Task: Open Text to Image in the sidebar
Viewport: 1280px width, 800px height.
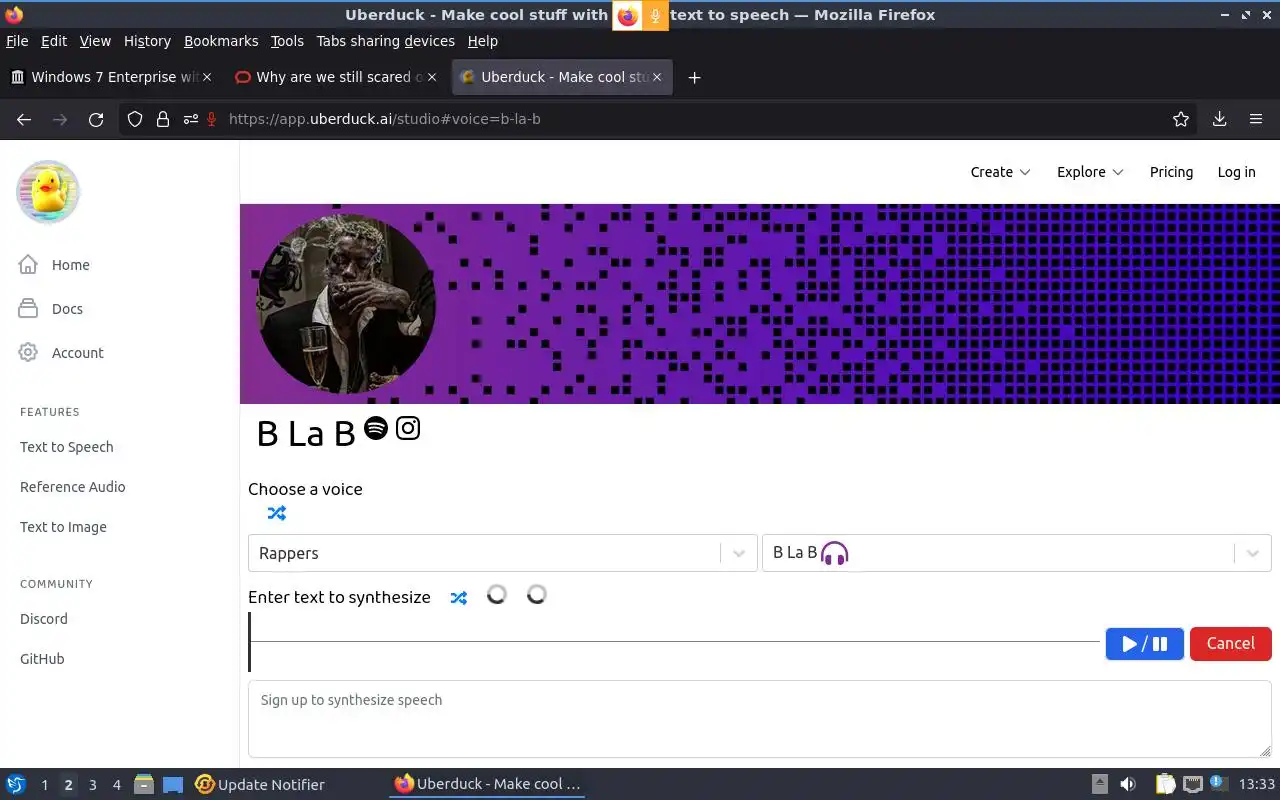Action: click(63, 527)
